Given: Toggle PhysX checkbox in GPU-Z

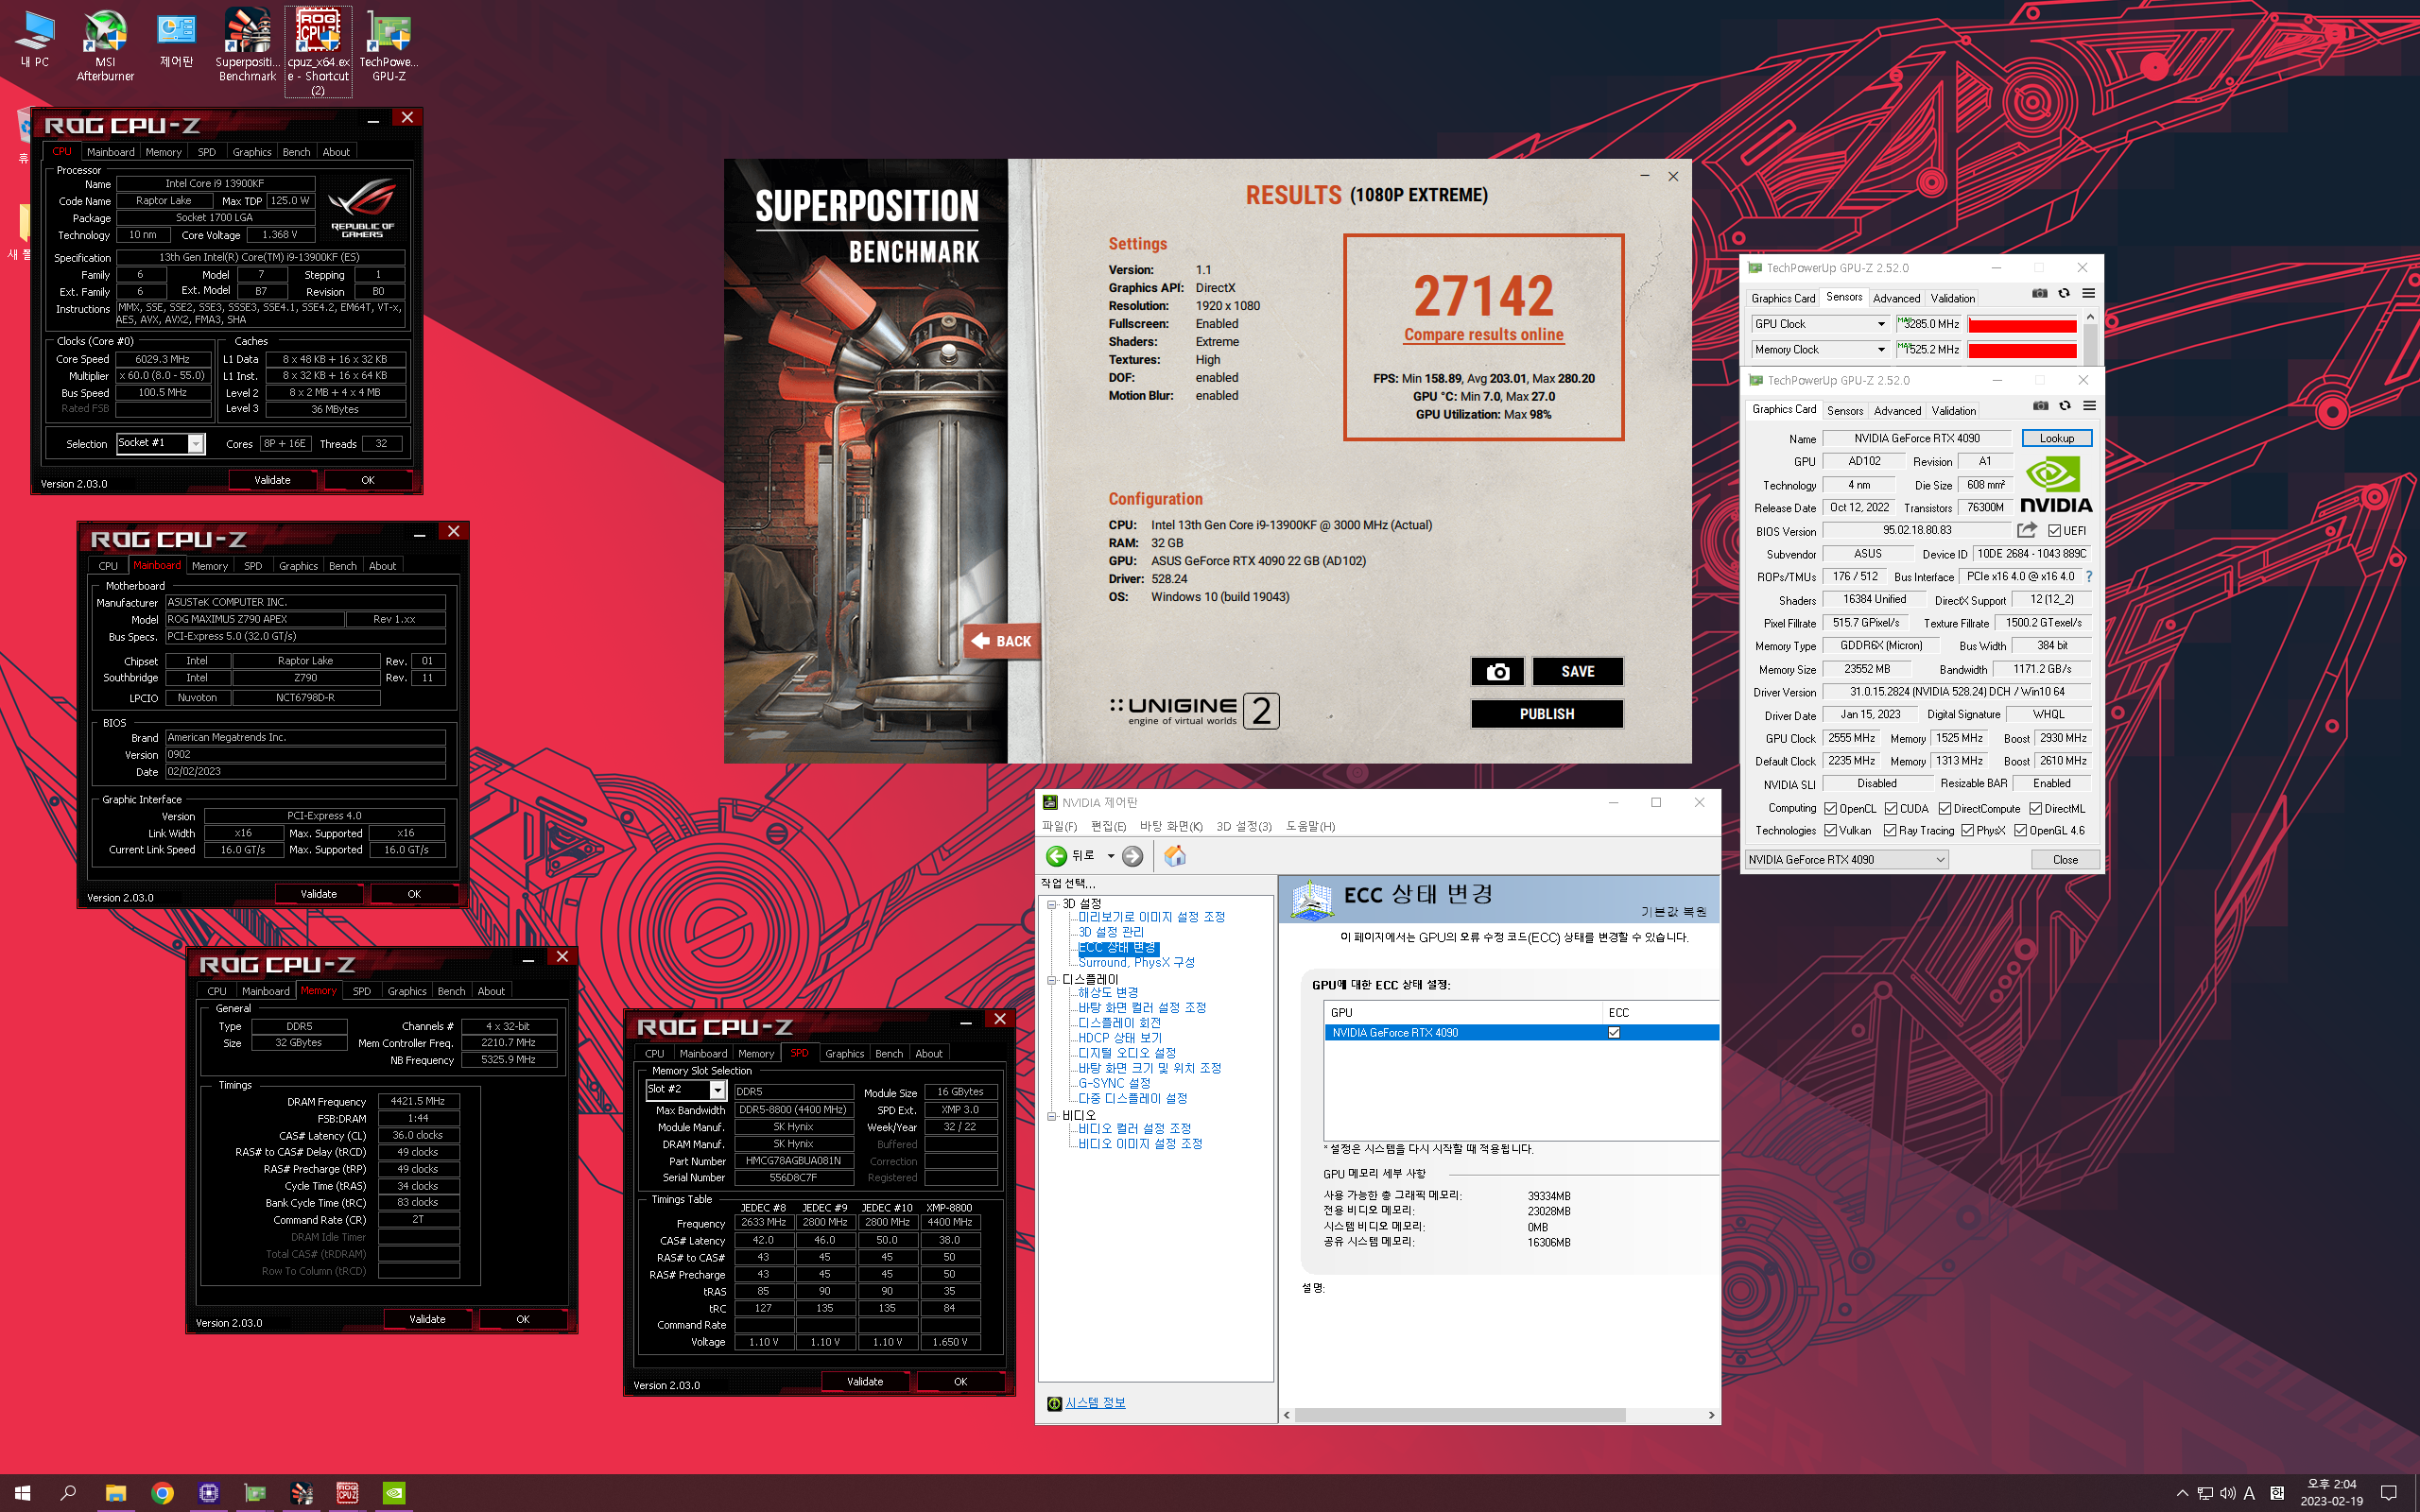Looking at the screenshot, I should (1967, 831).
